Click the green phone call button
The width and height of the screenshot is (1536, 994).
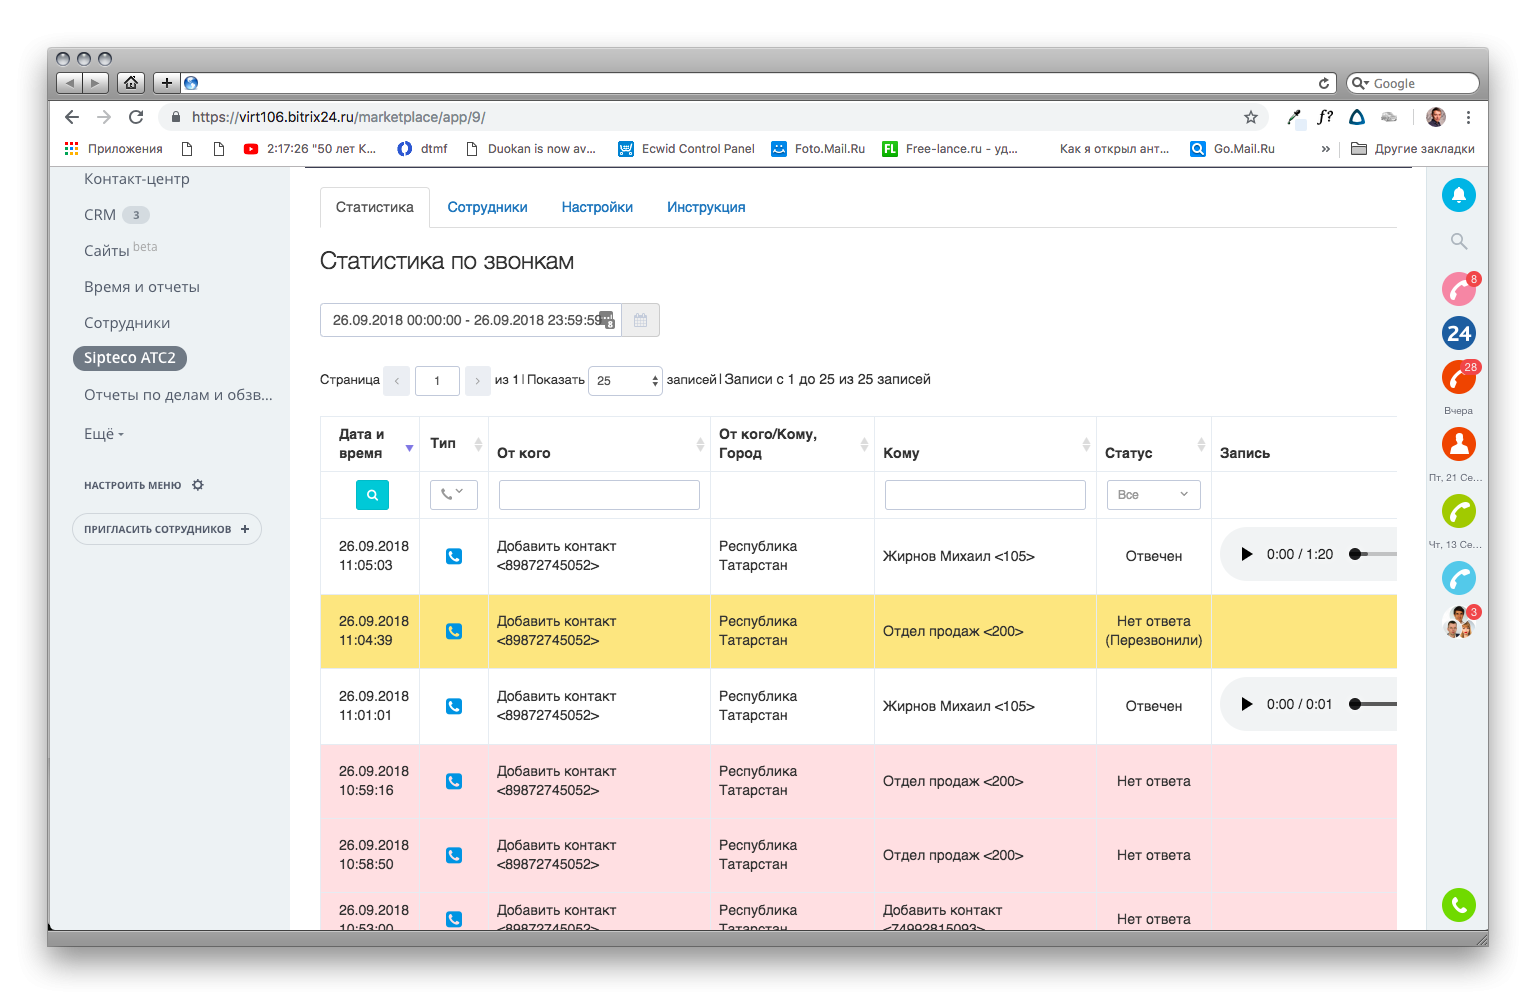click(1458, 905)
